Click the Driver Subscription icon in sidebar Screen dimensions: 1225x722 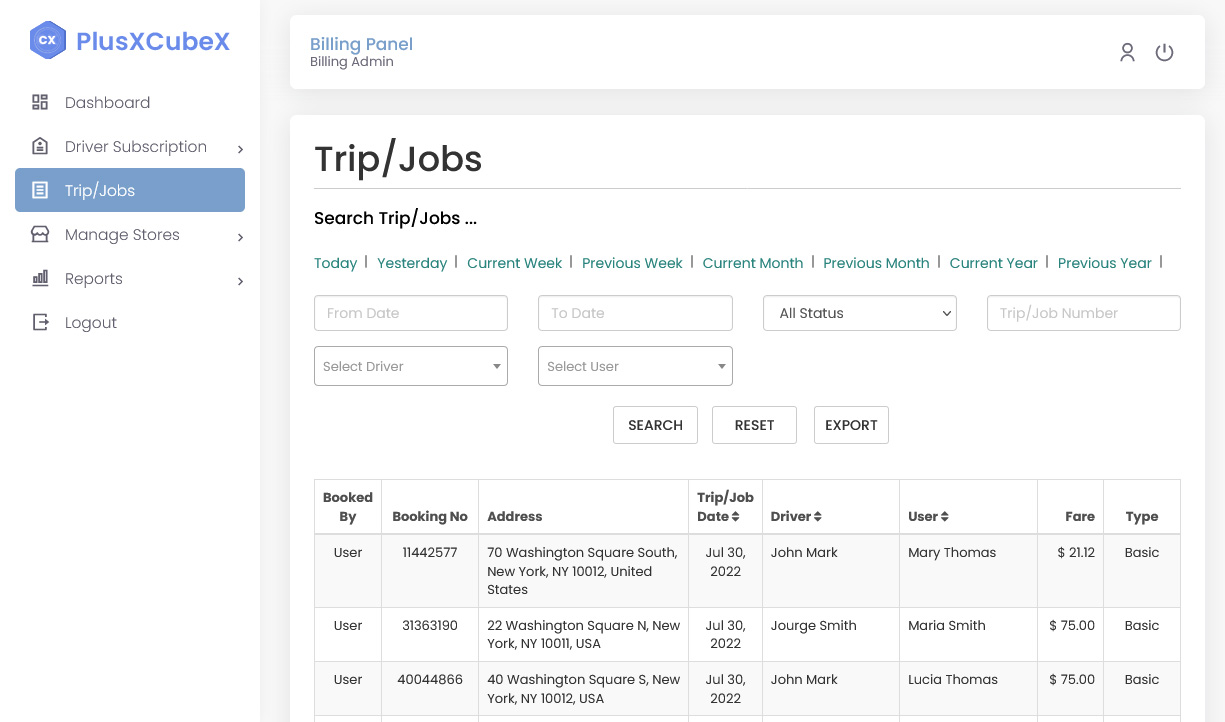point(40,146)
